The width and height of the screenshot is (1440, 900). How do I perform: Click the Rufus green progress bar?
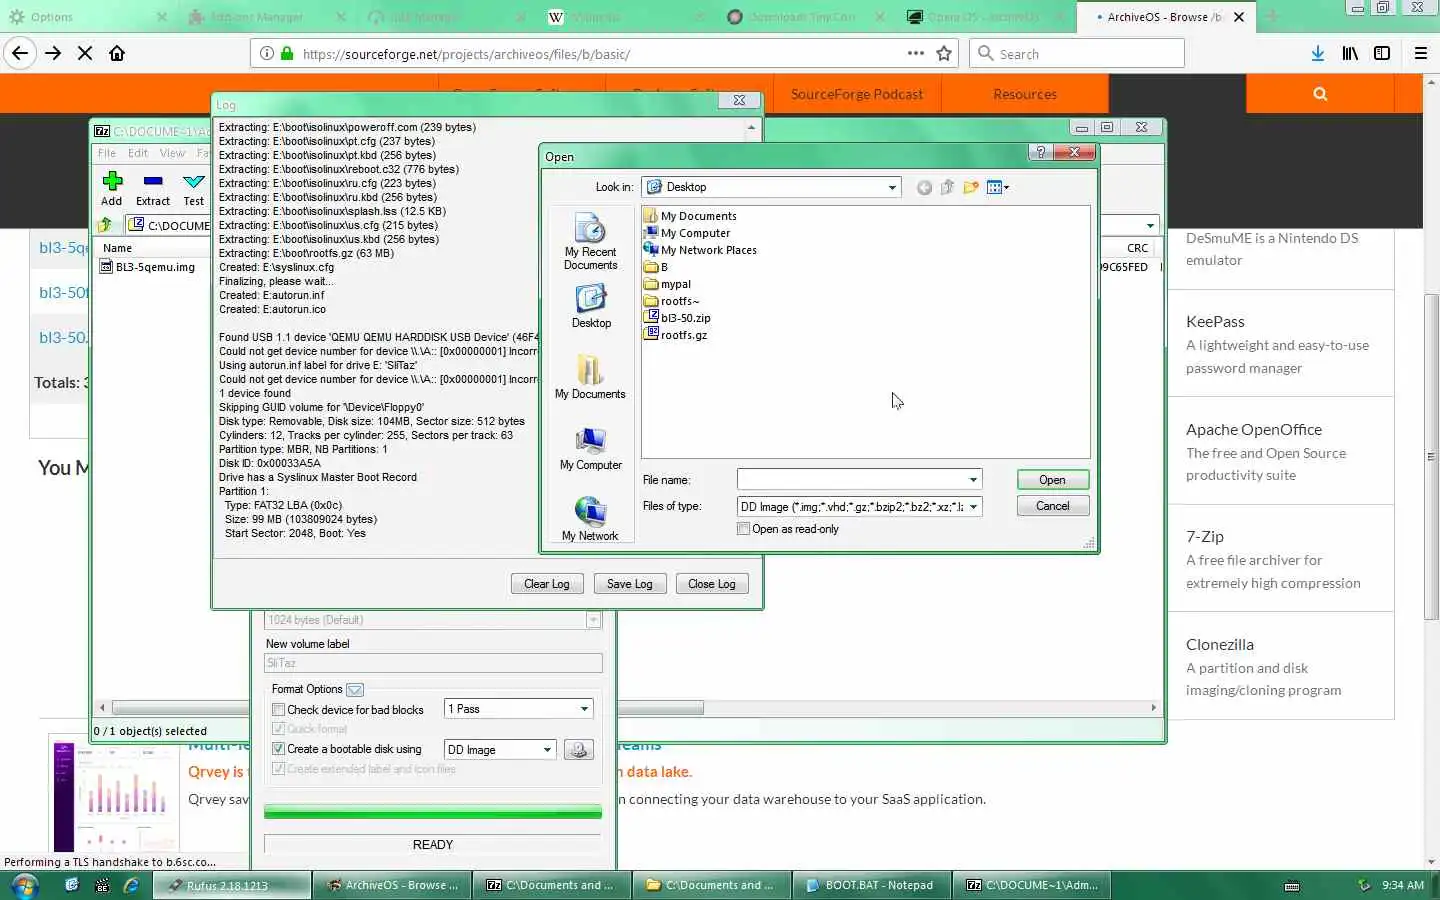pyautogui.click(x=433, y=812)
